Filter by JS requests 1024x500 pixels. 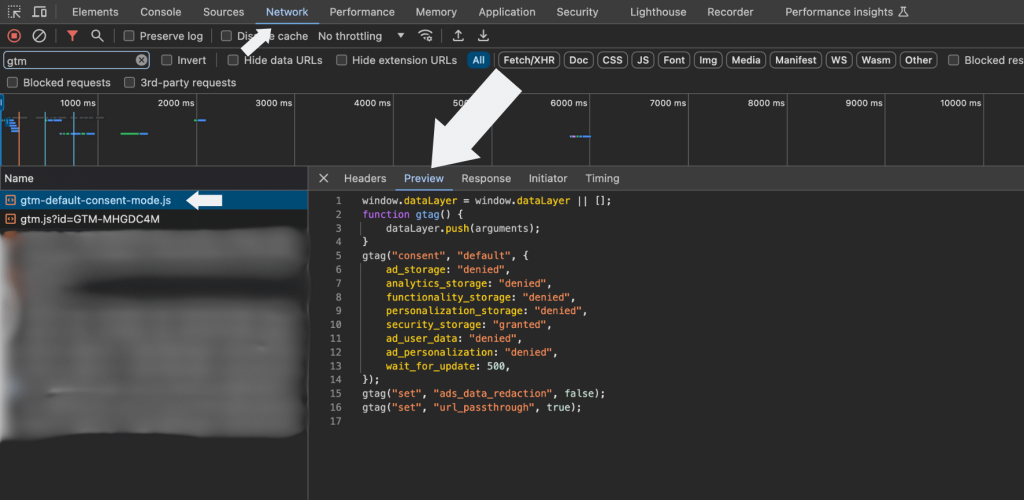(643, 60)
